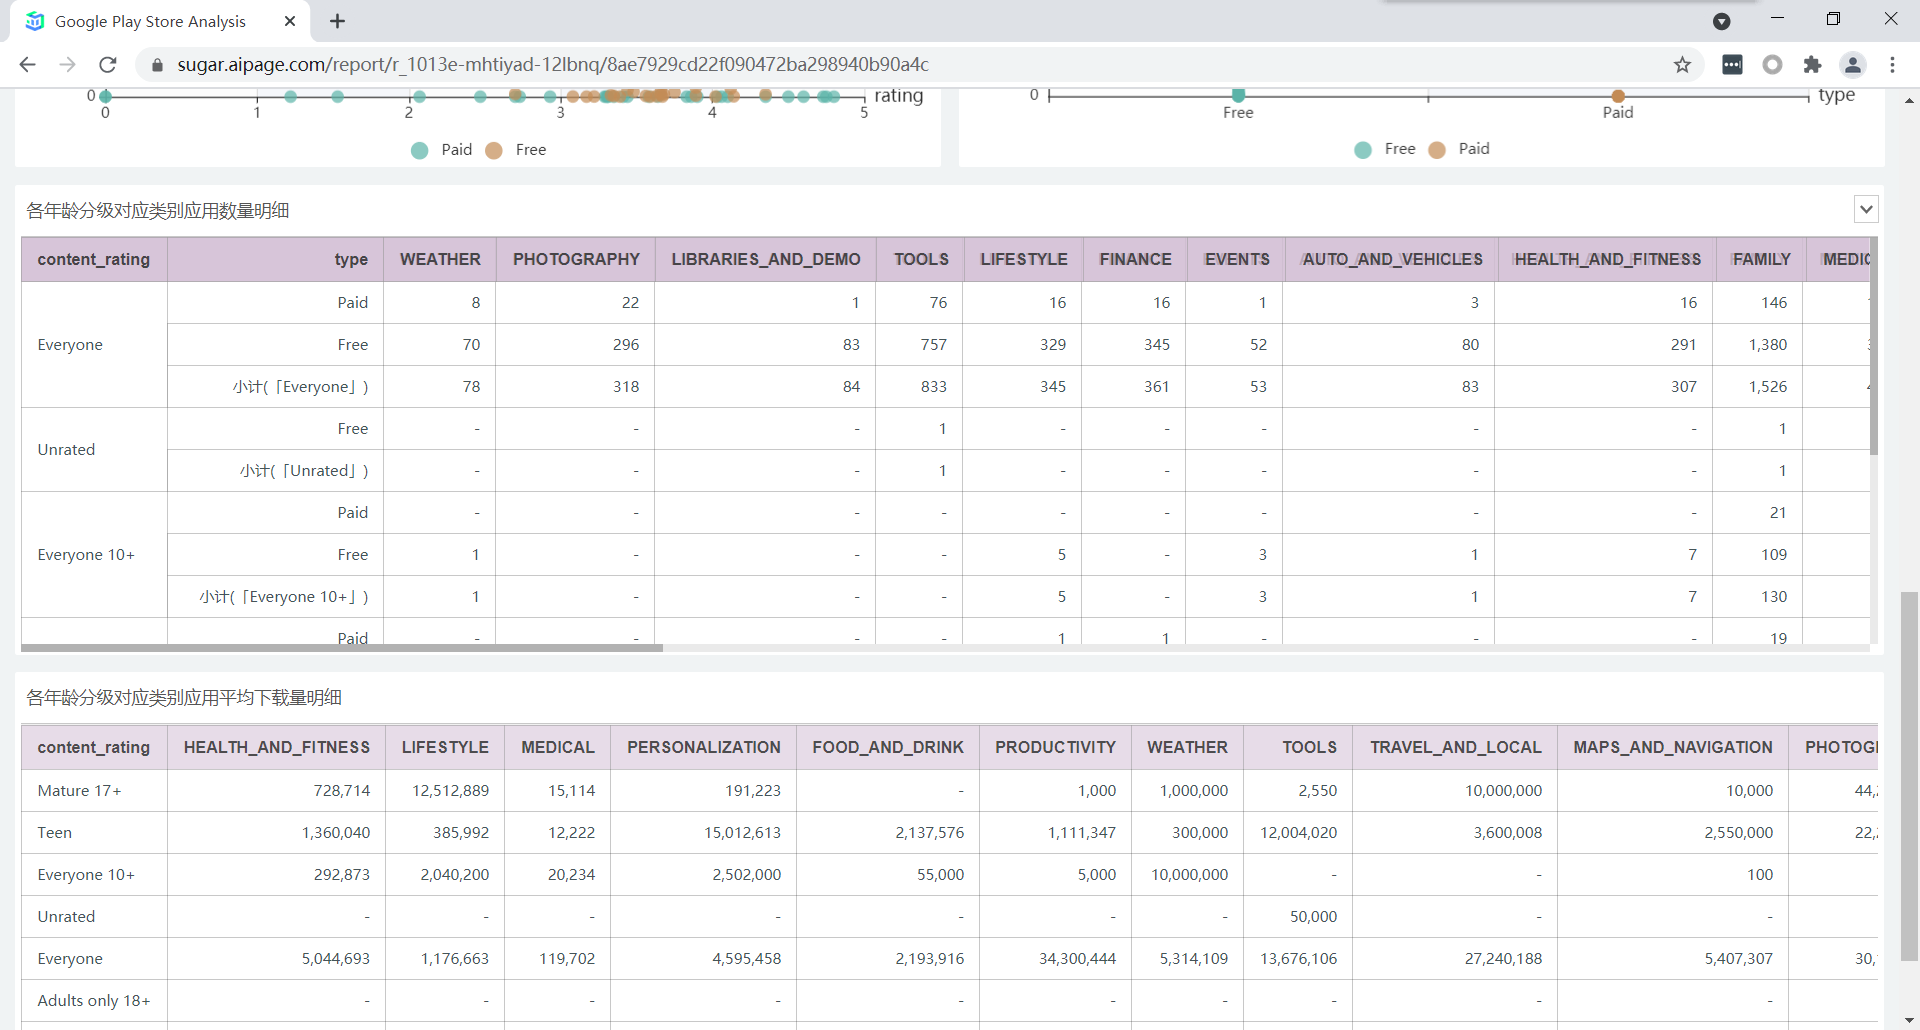Click the PERSONALIZATION column header
Image resolution: width=1920 pixels, height=1030 pixels.
[704, 747]
